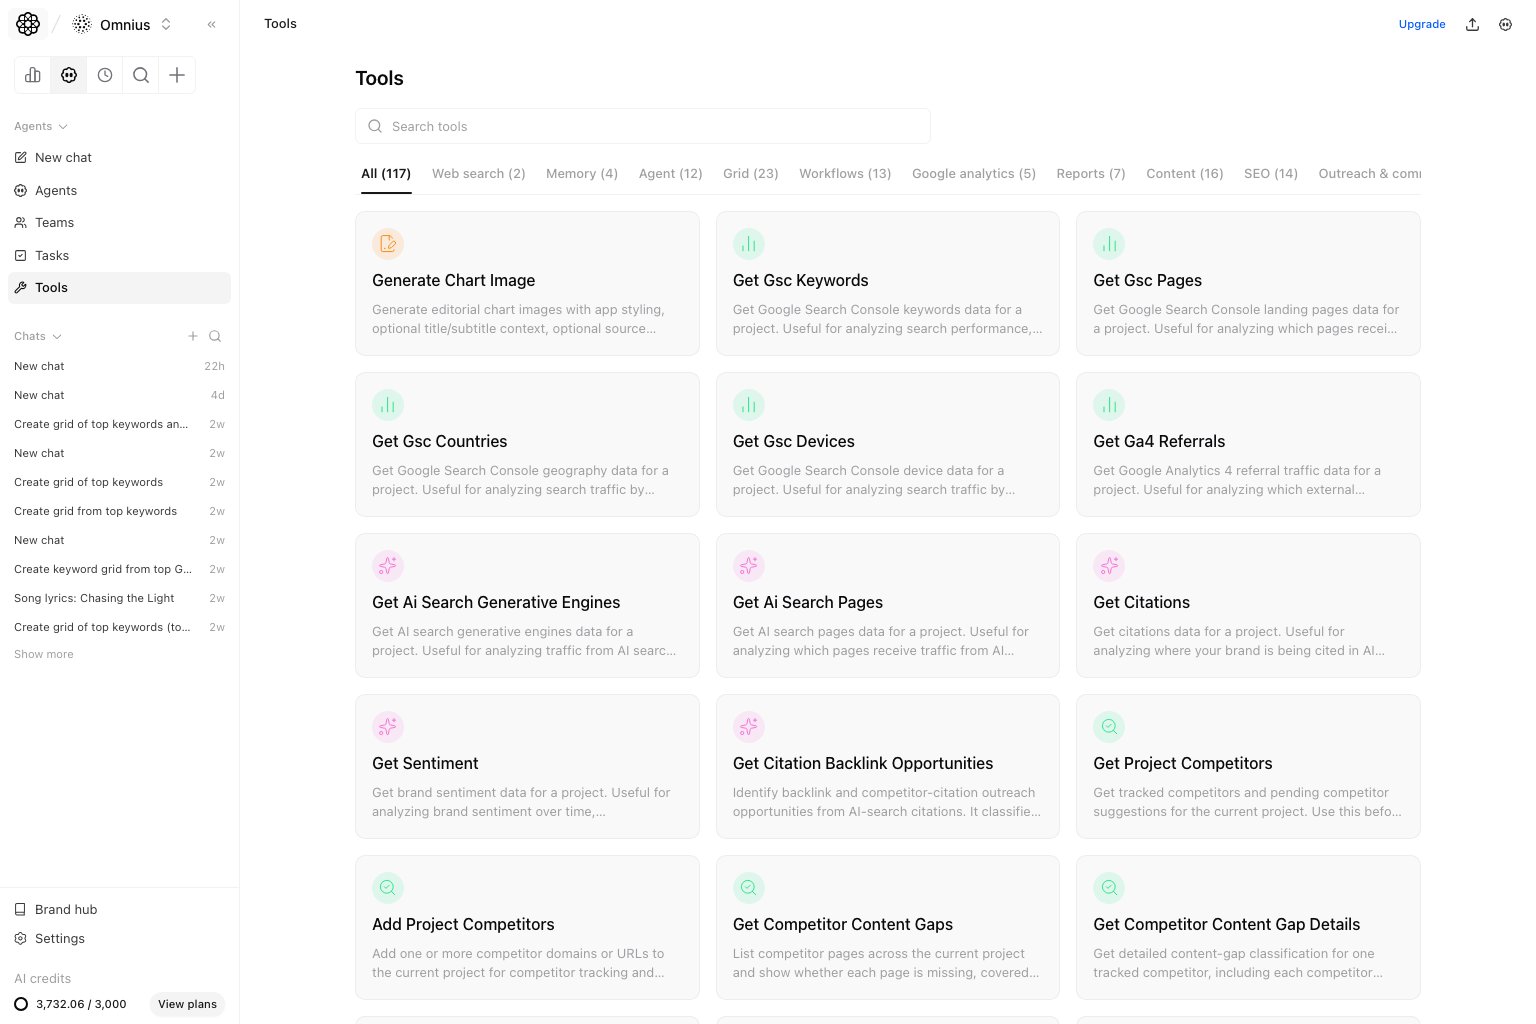Image resolution: width=1536 pixels, height=1024 pixels.
Task: Open Teams in sidebar menu
Action: [x=119, y=223]
